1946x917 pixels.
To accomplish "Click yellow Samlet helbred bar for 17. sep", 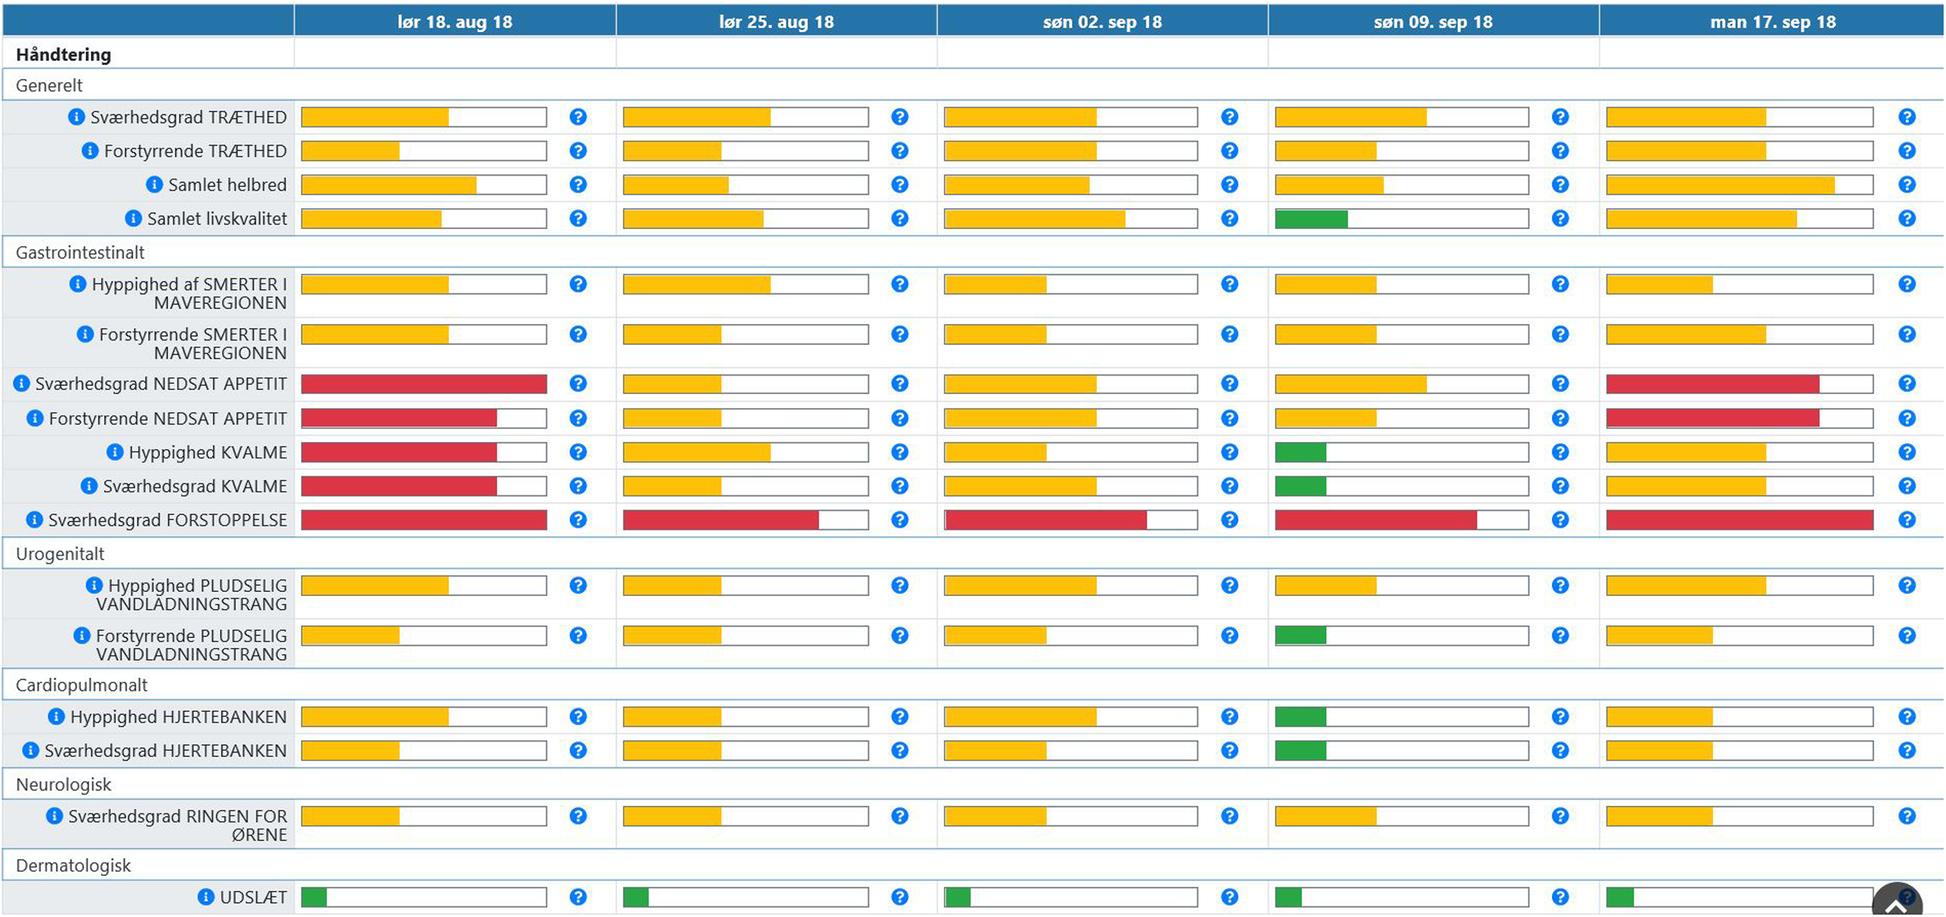I will pos(1721,185).
